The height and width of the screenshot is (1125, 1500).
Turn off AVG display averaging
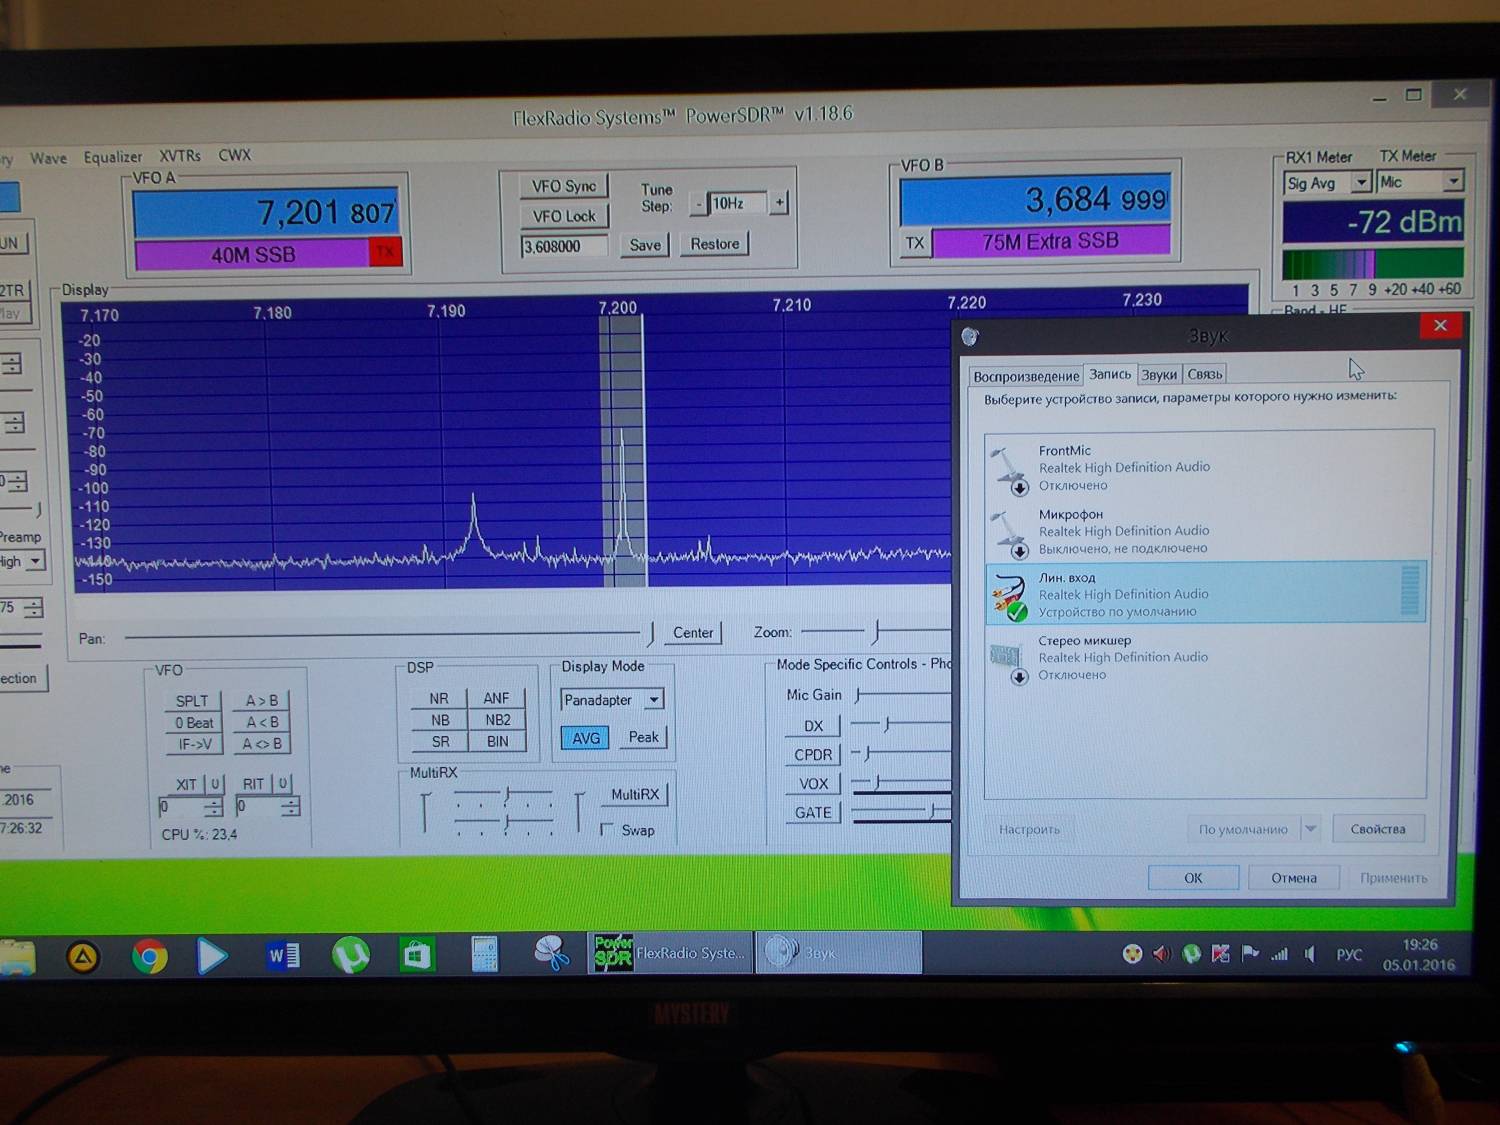click(x=586, y=738)
